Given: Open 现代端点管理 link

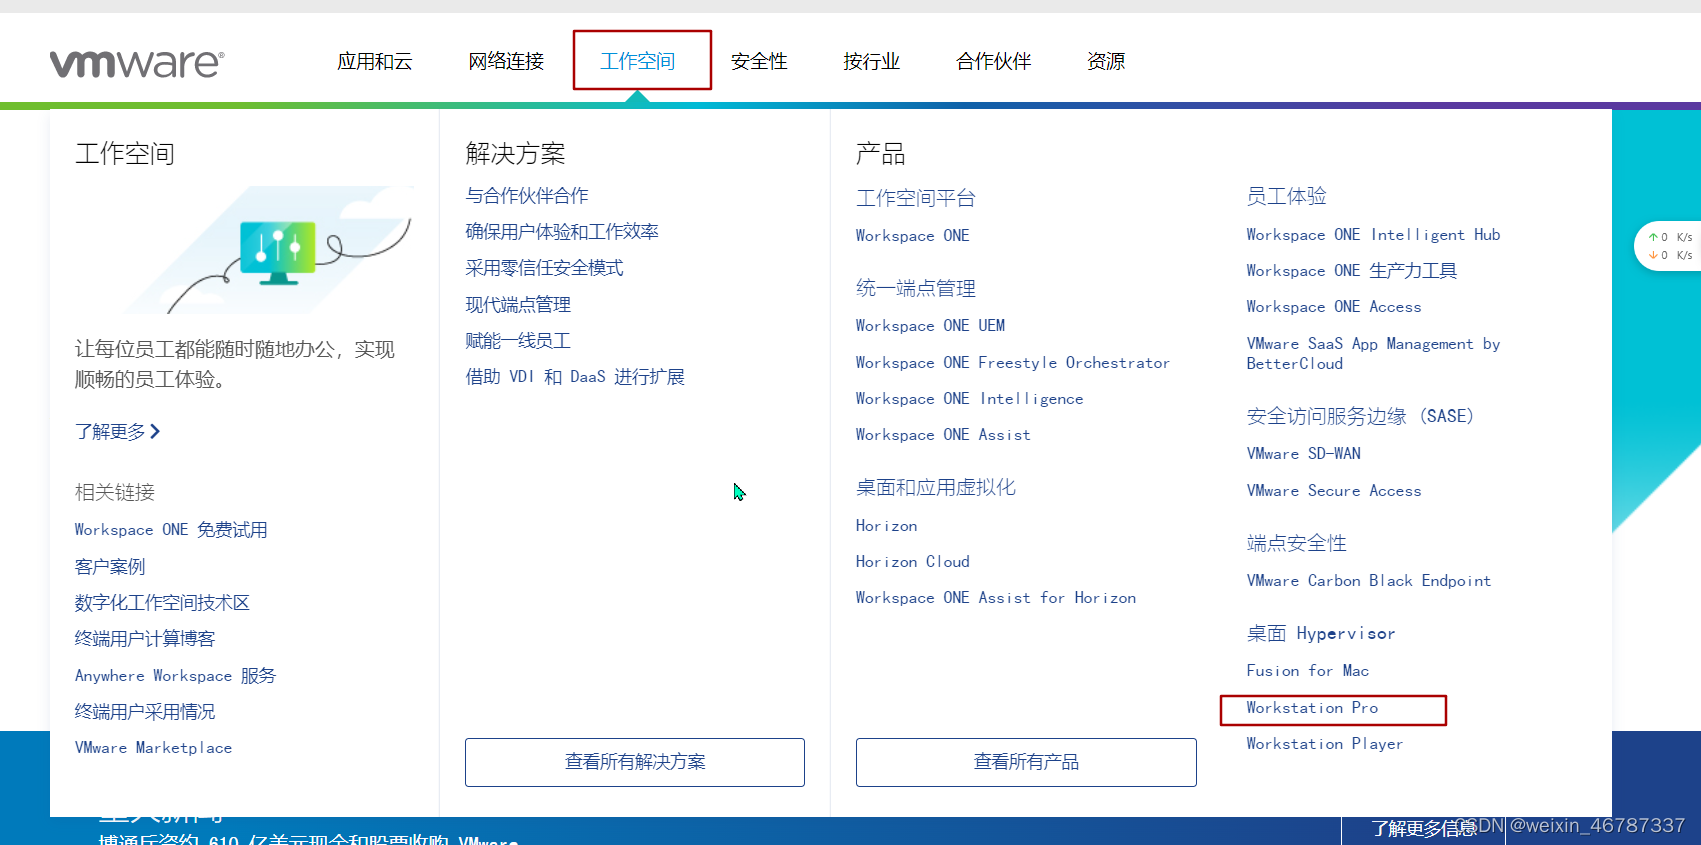Looking at the screenshot, I should pyautogui.click(x=518, y=304).
